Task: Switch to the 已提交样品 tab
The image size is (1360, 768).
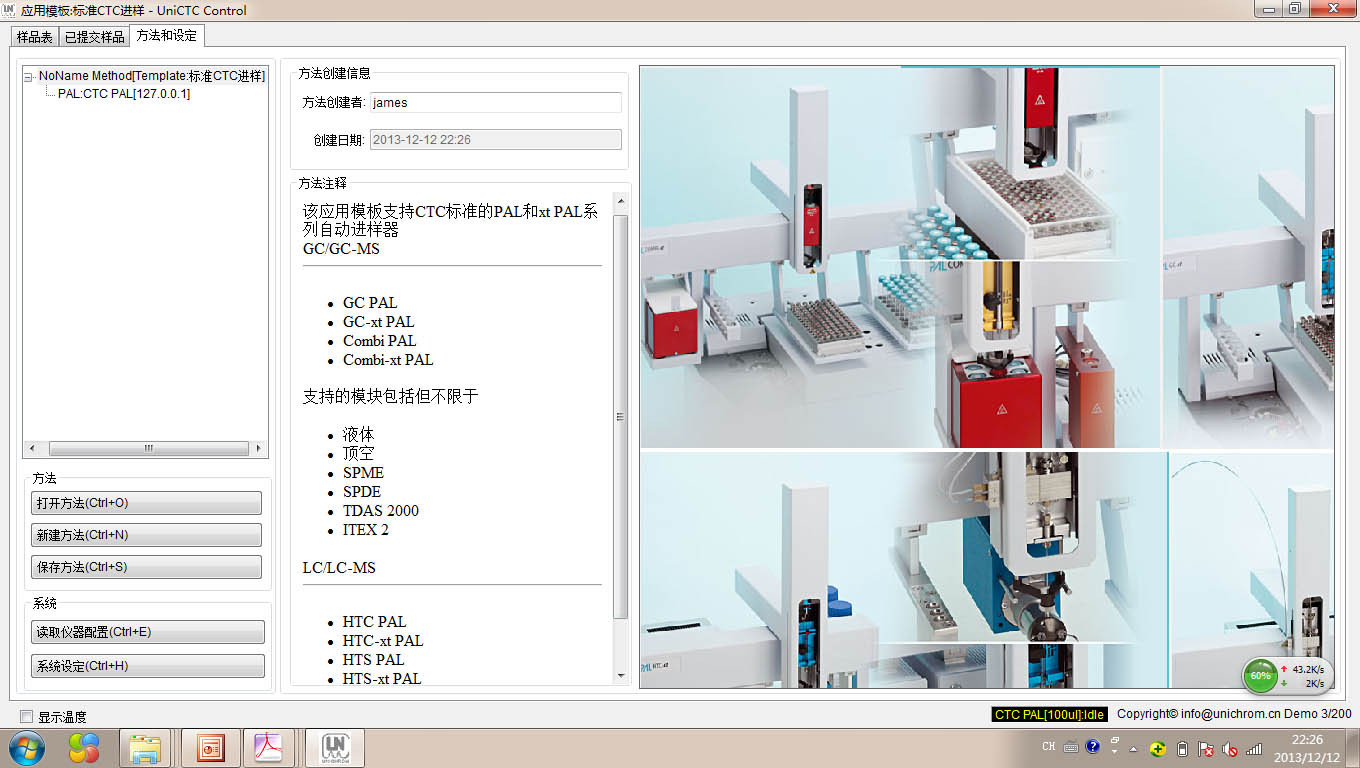Action: click(x=94, y=36)
